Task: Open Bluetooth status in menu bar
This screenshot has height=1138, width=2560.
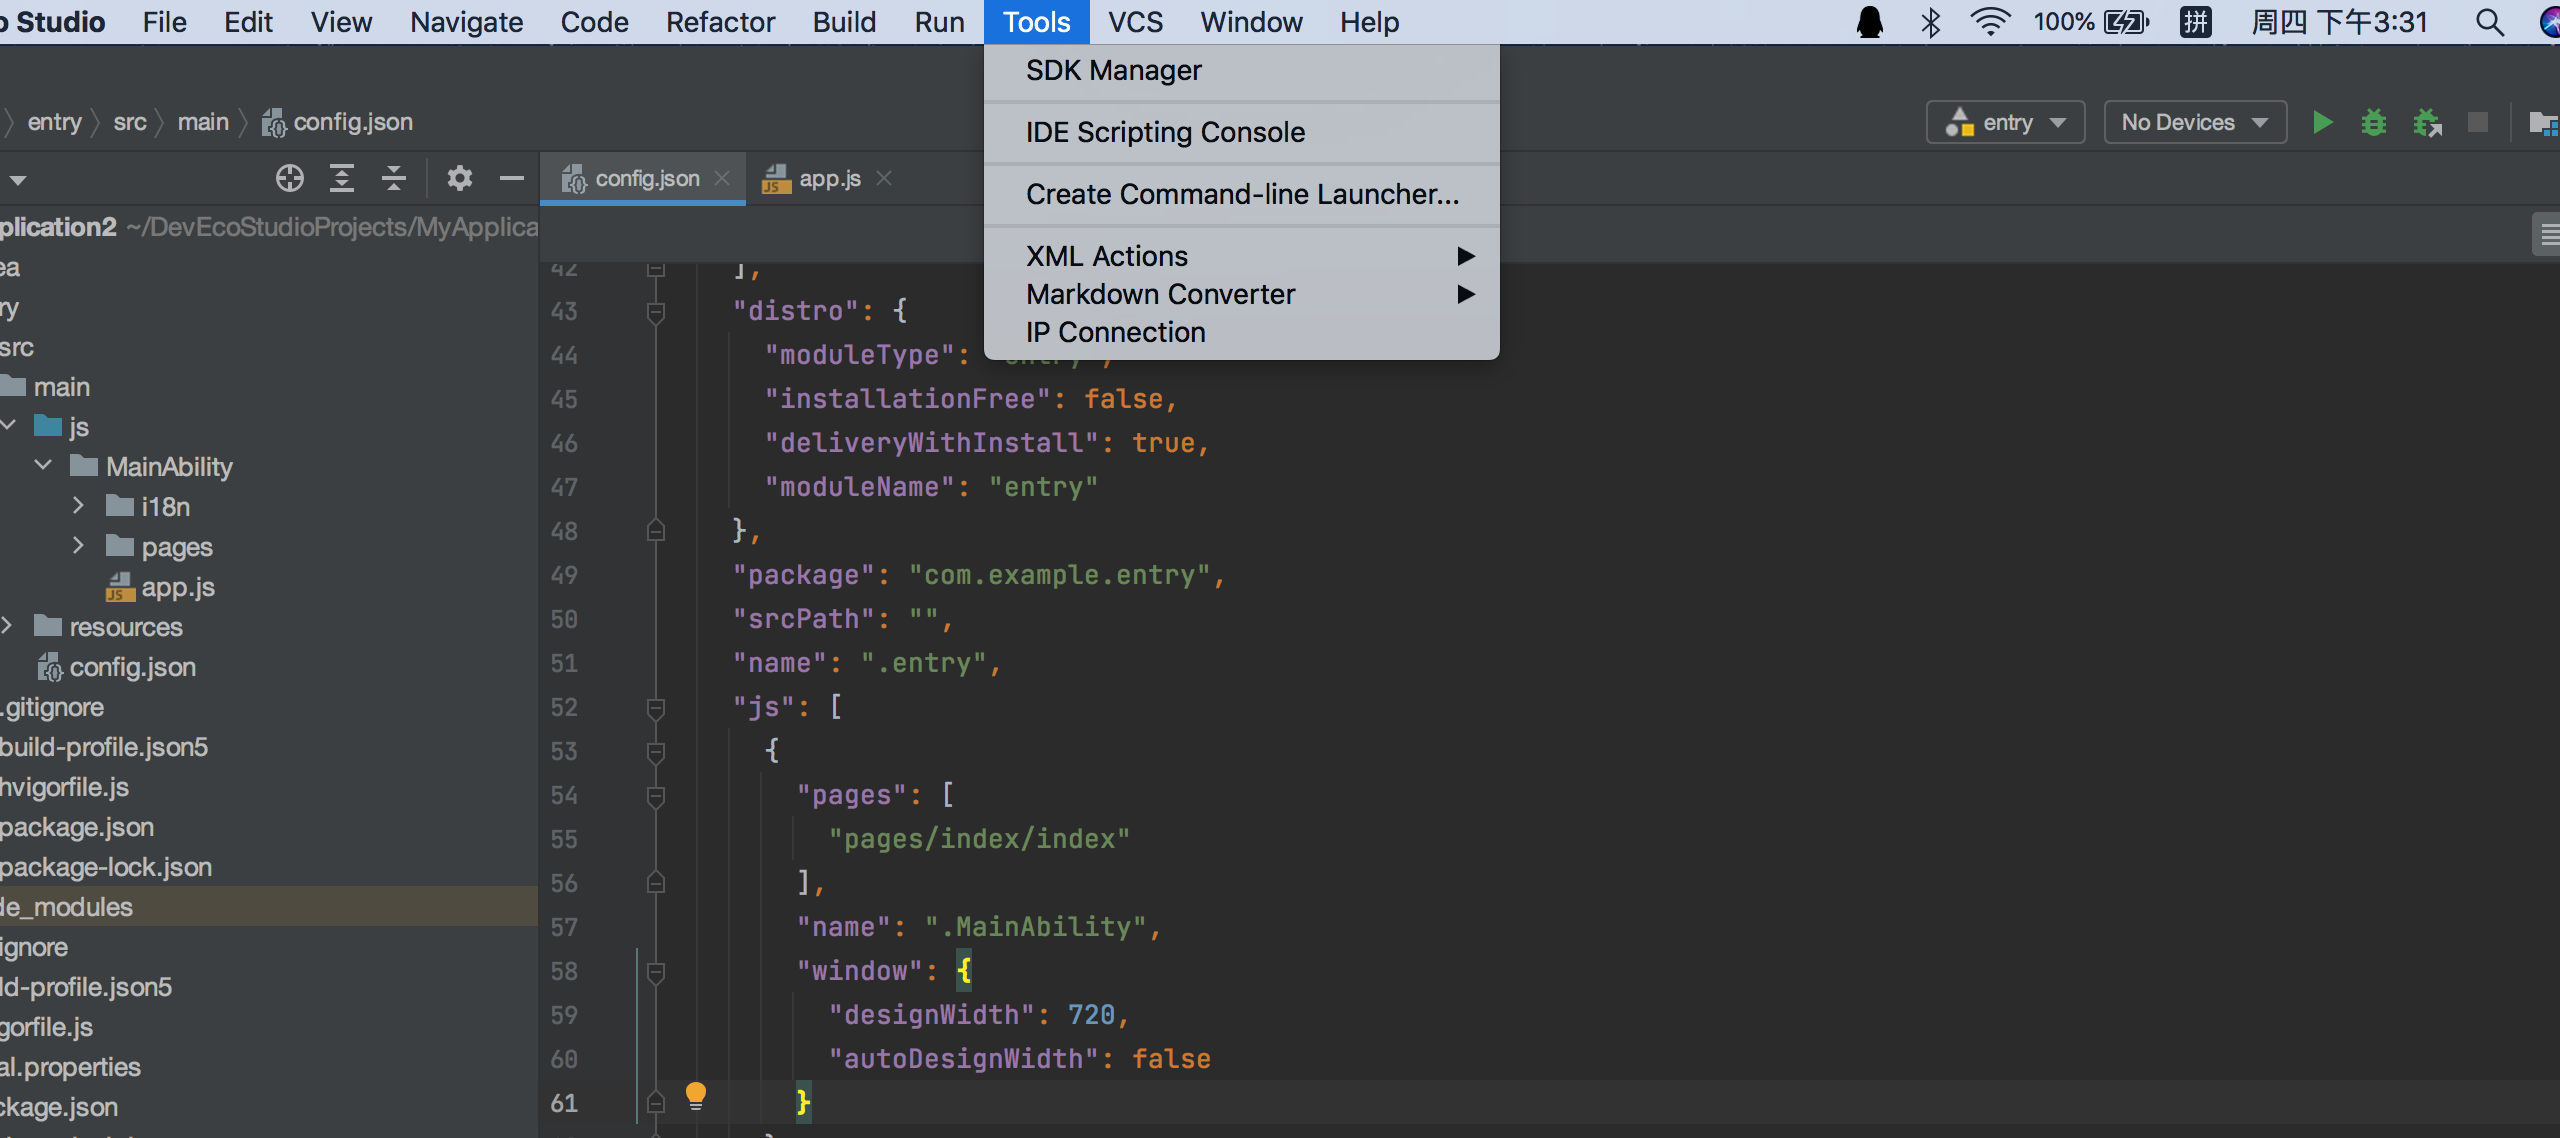Action: [x=1931, y=22]
